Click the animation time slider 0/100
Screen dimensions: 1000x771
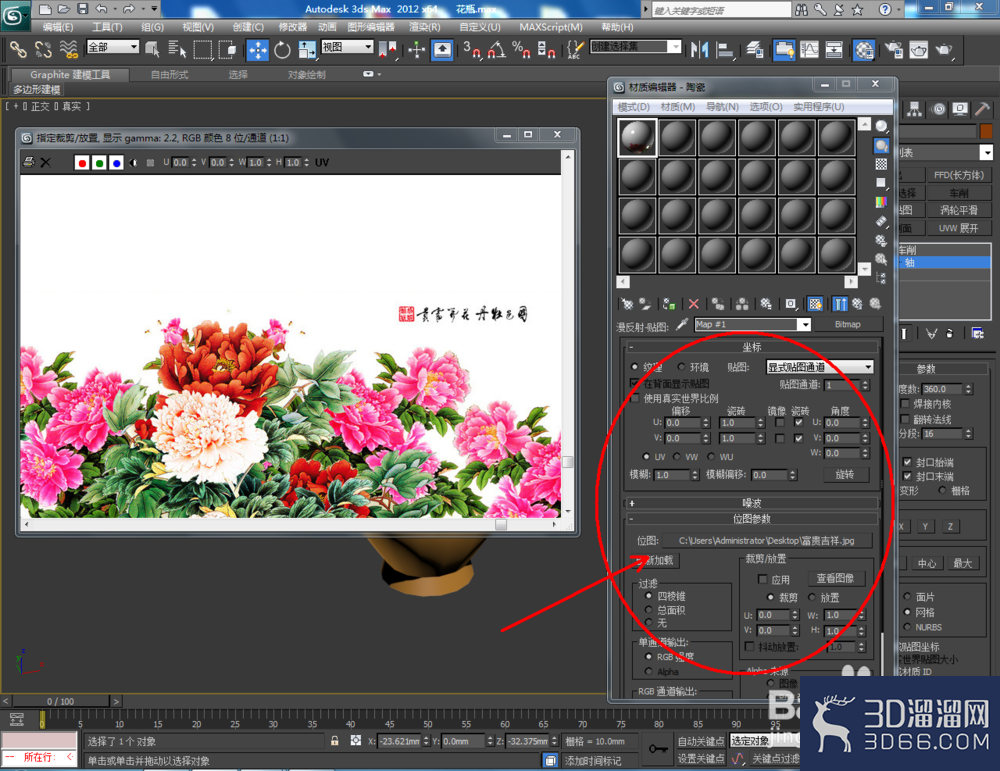(61, 701)
